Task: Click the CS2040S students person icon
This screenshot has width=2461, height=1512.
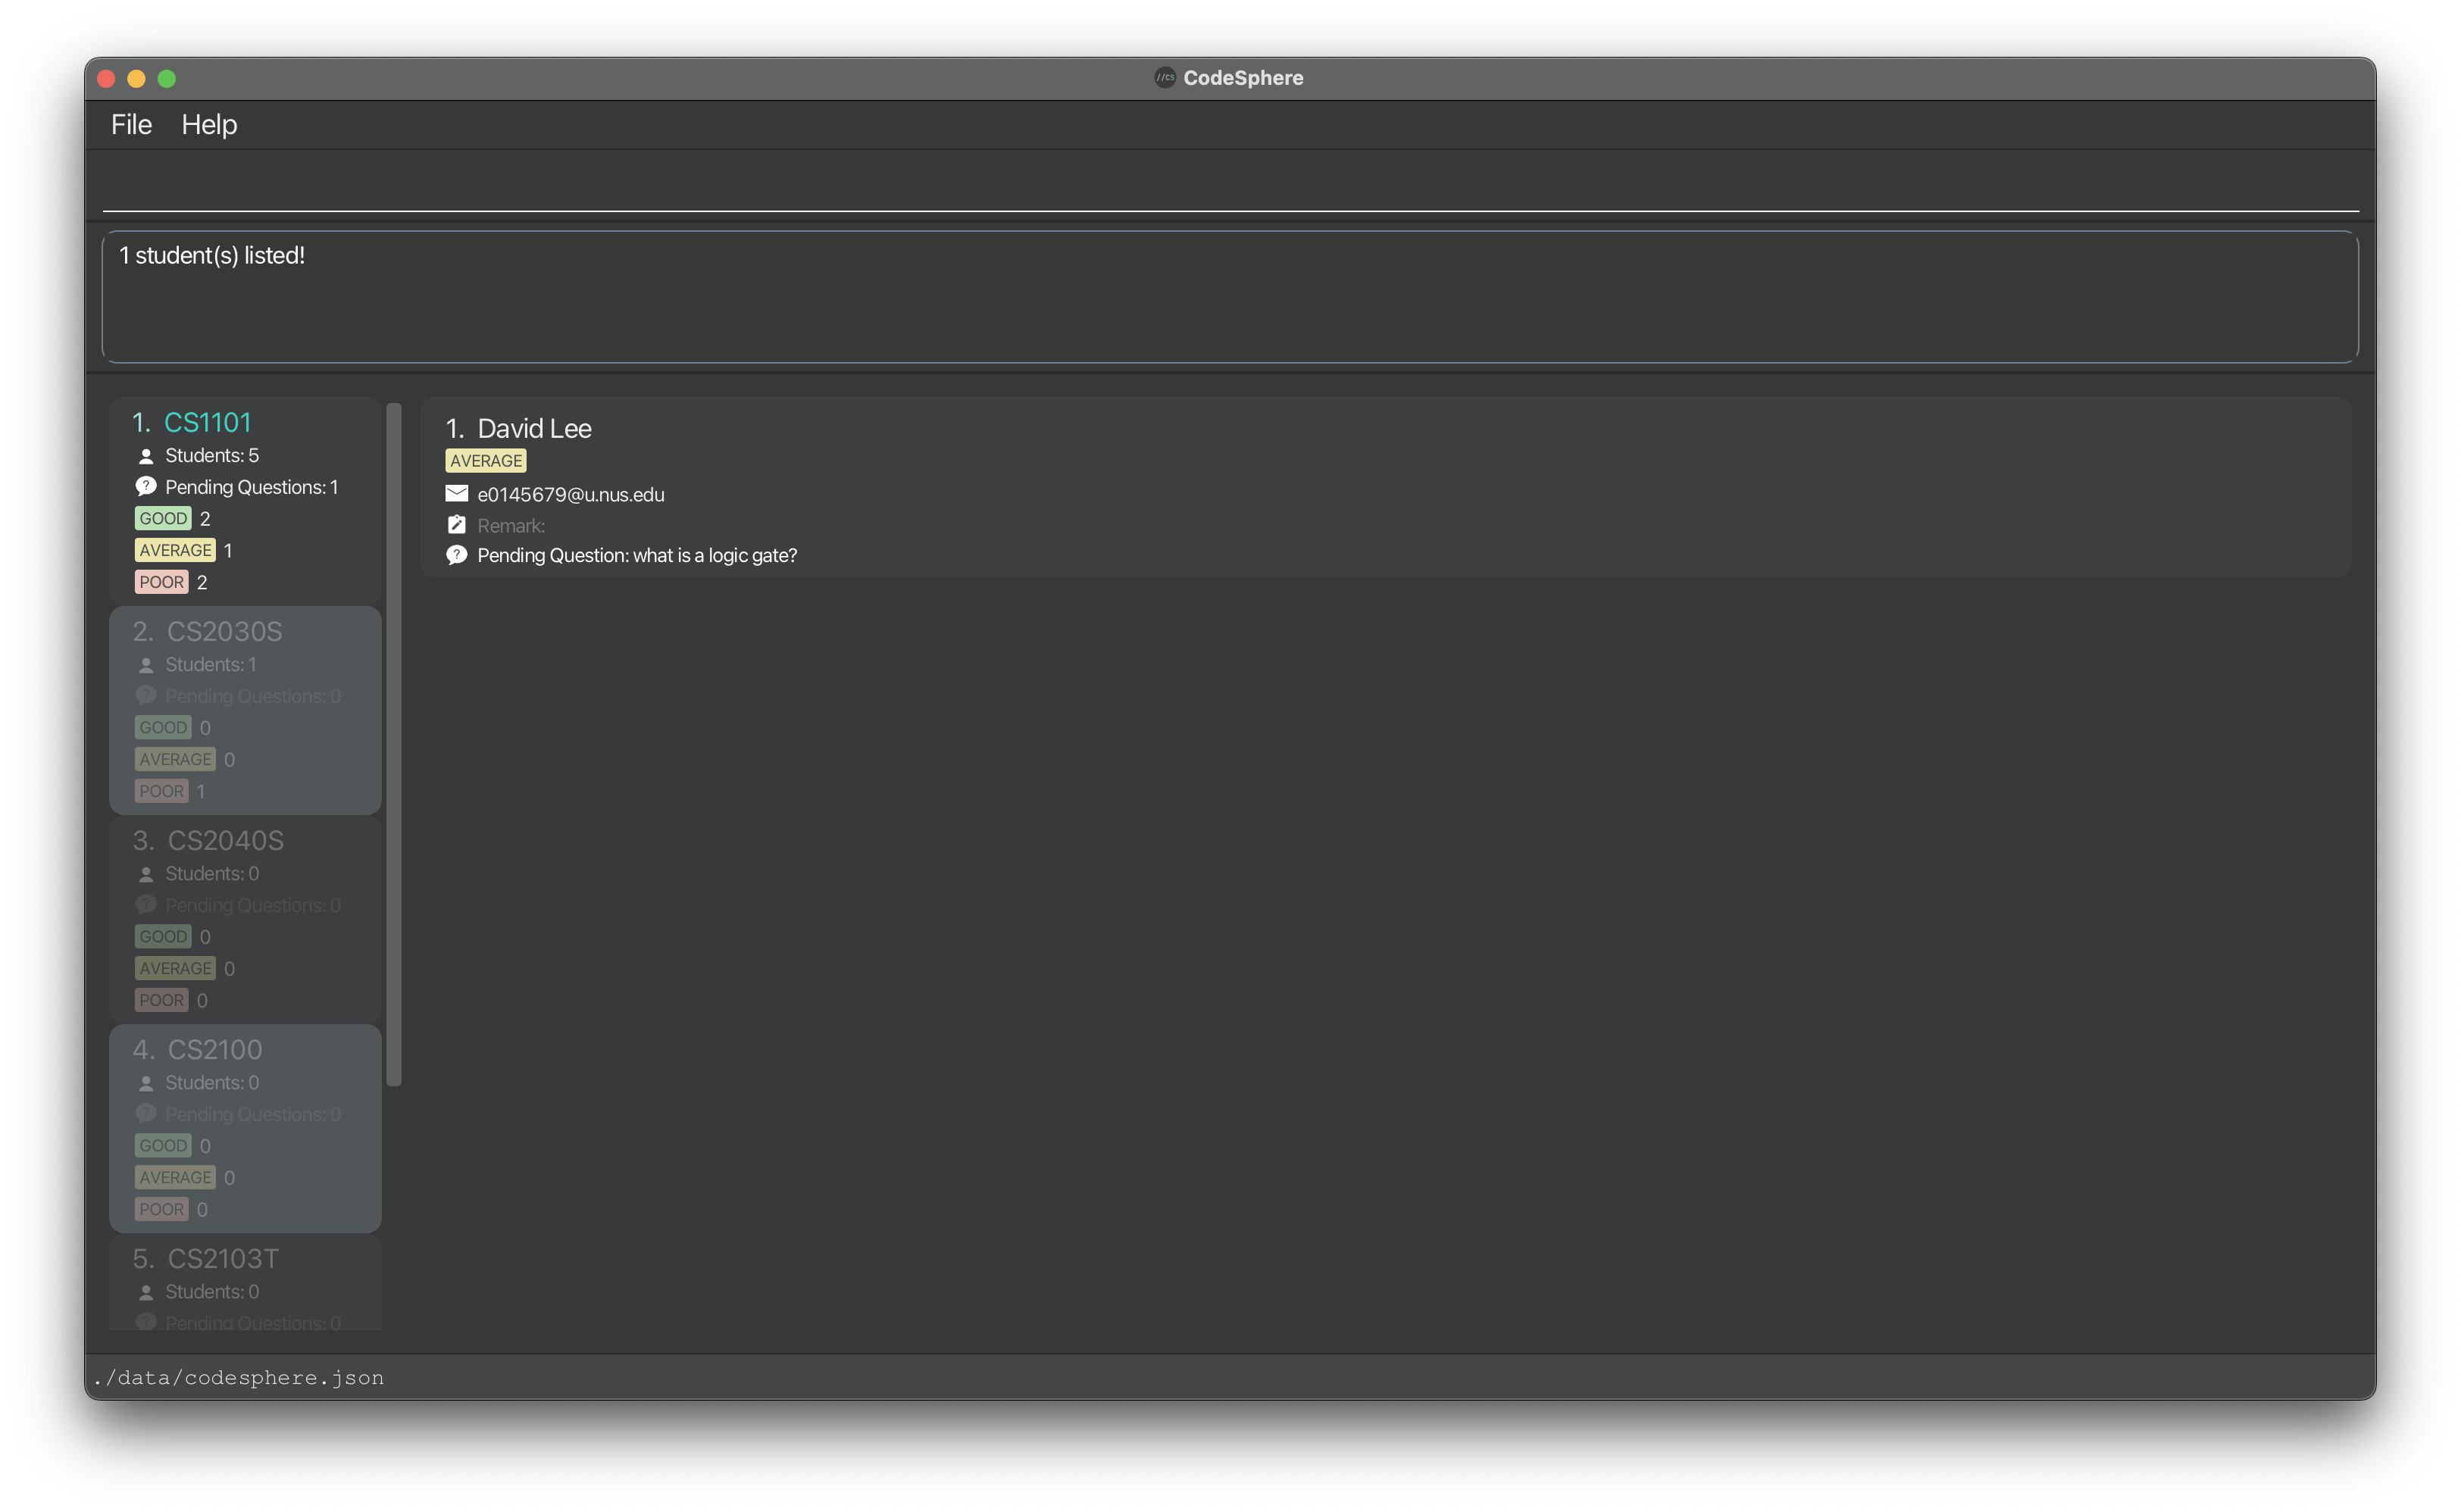Action: (x=146, y=874)
